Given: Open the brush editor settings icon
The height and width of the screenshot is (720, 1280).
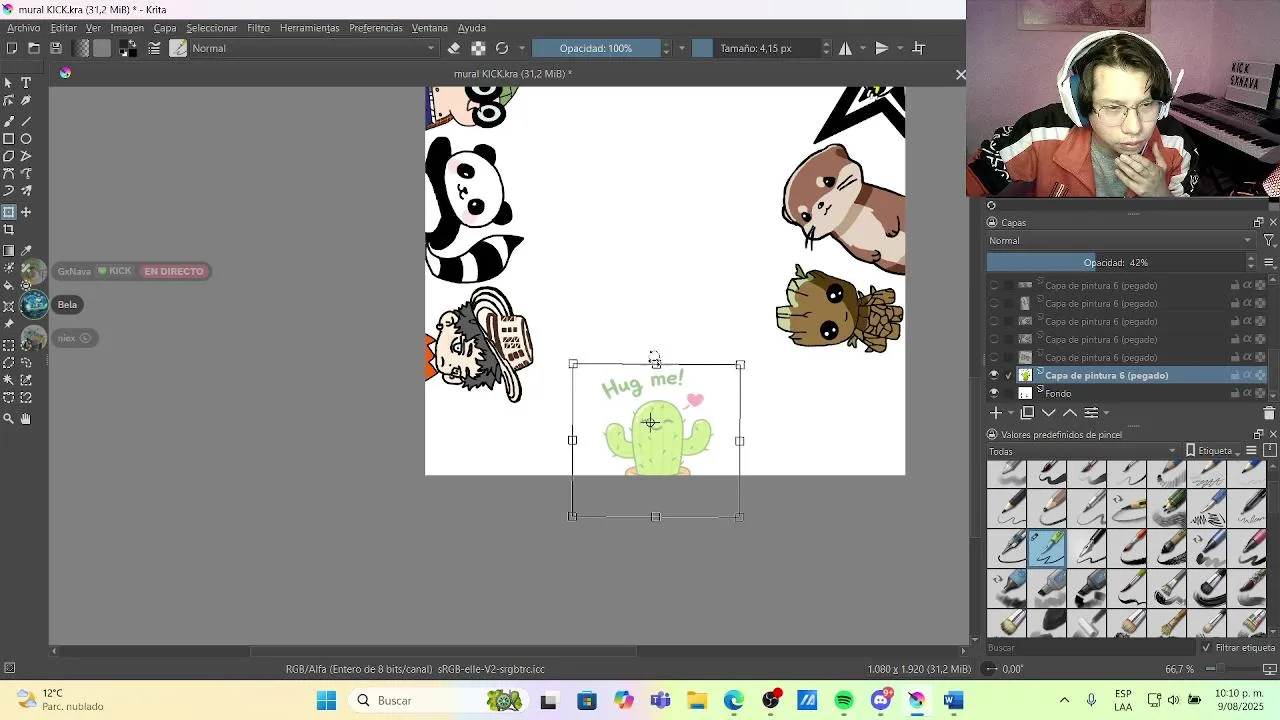Looking at the screenshot, I should 155,48.
